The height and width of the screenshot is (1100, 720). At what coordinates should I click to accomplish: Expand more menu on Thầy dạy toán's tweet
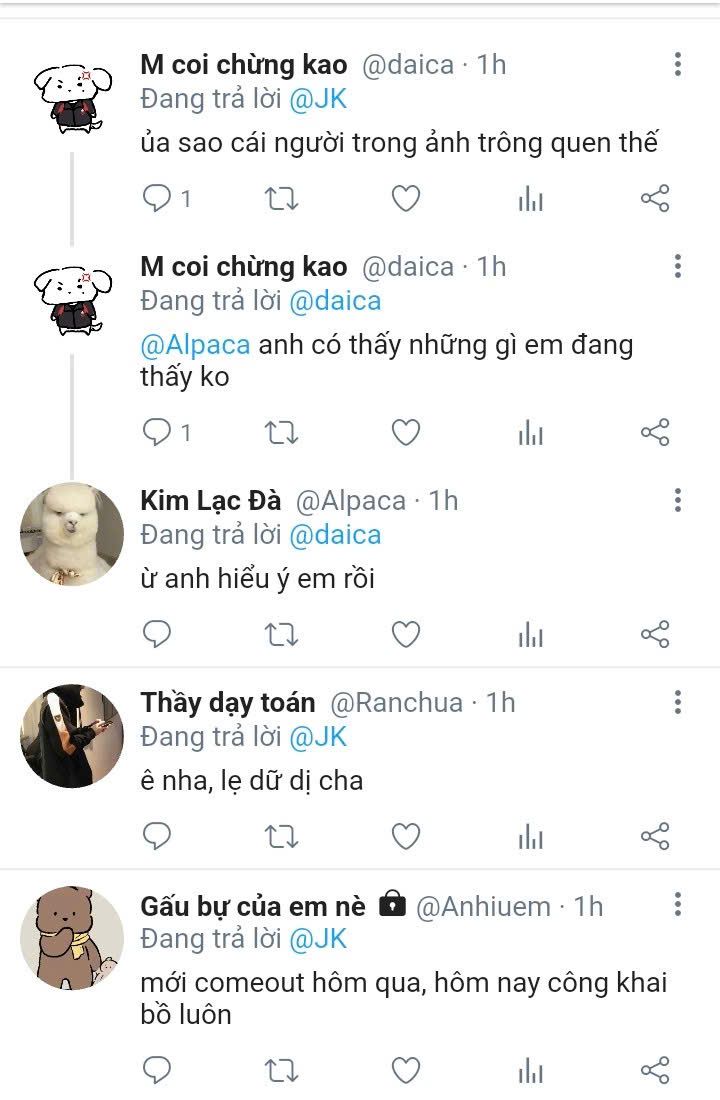678,702
